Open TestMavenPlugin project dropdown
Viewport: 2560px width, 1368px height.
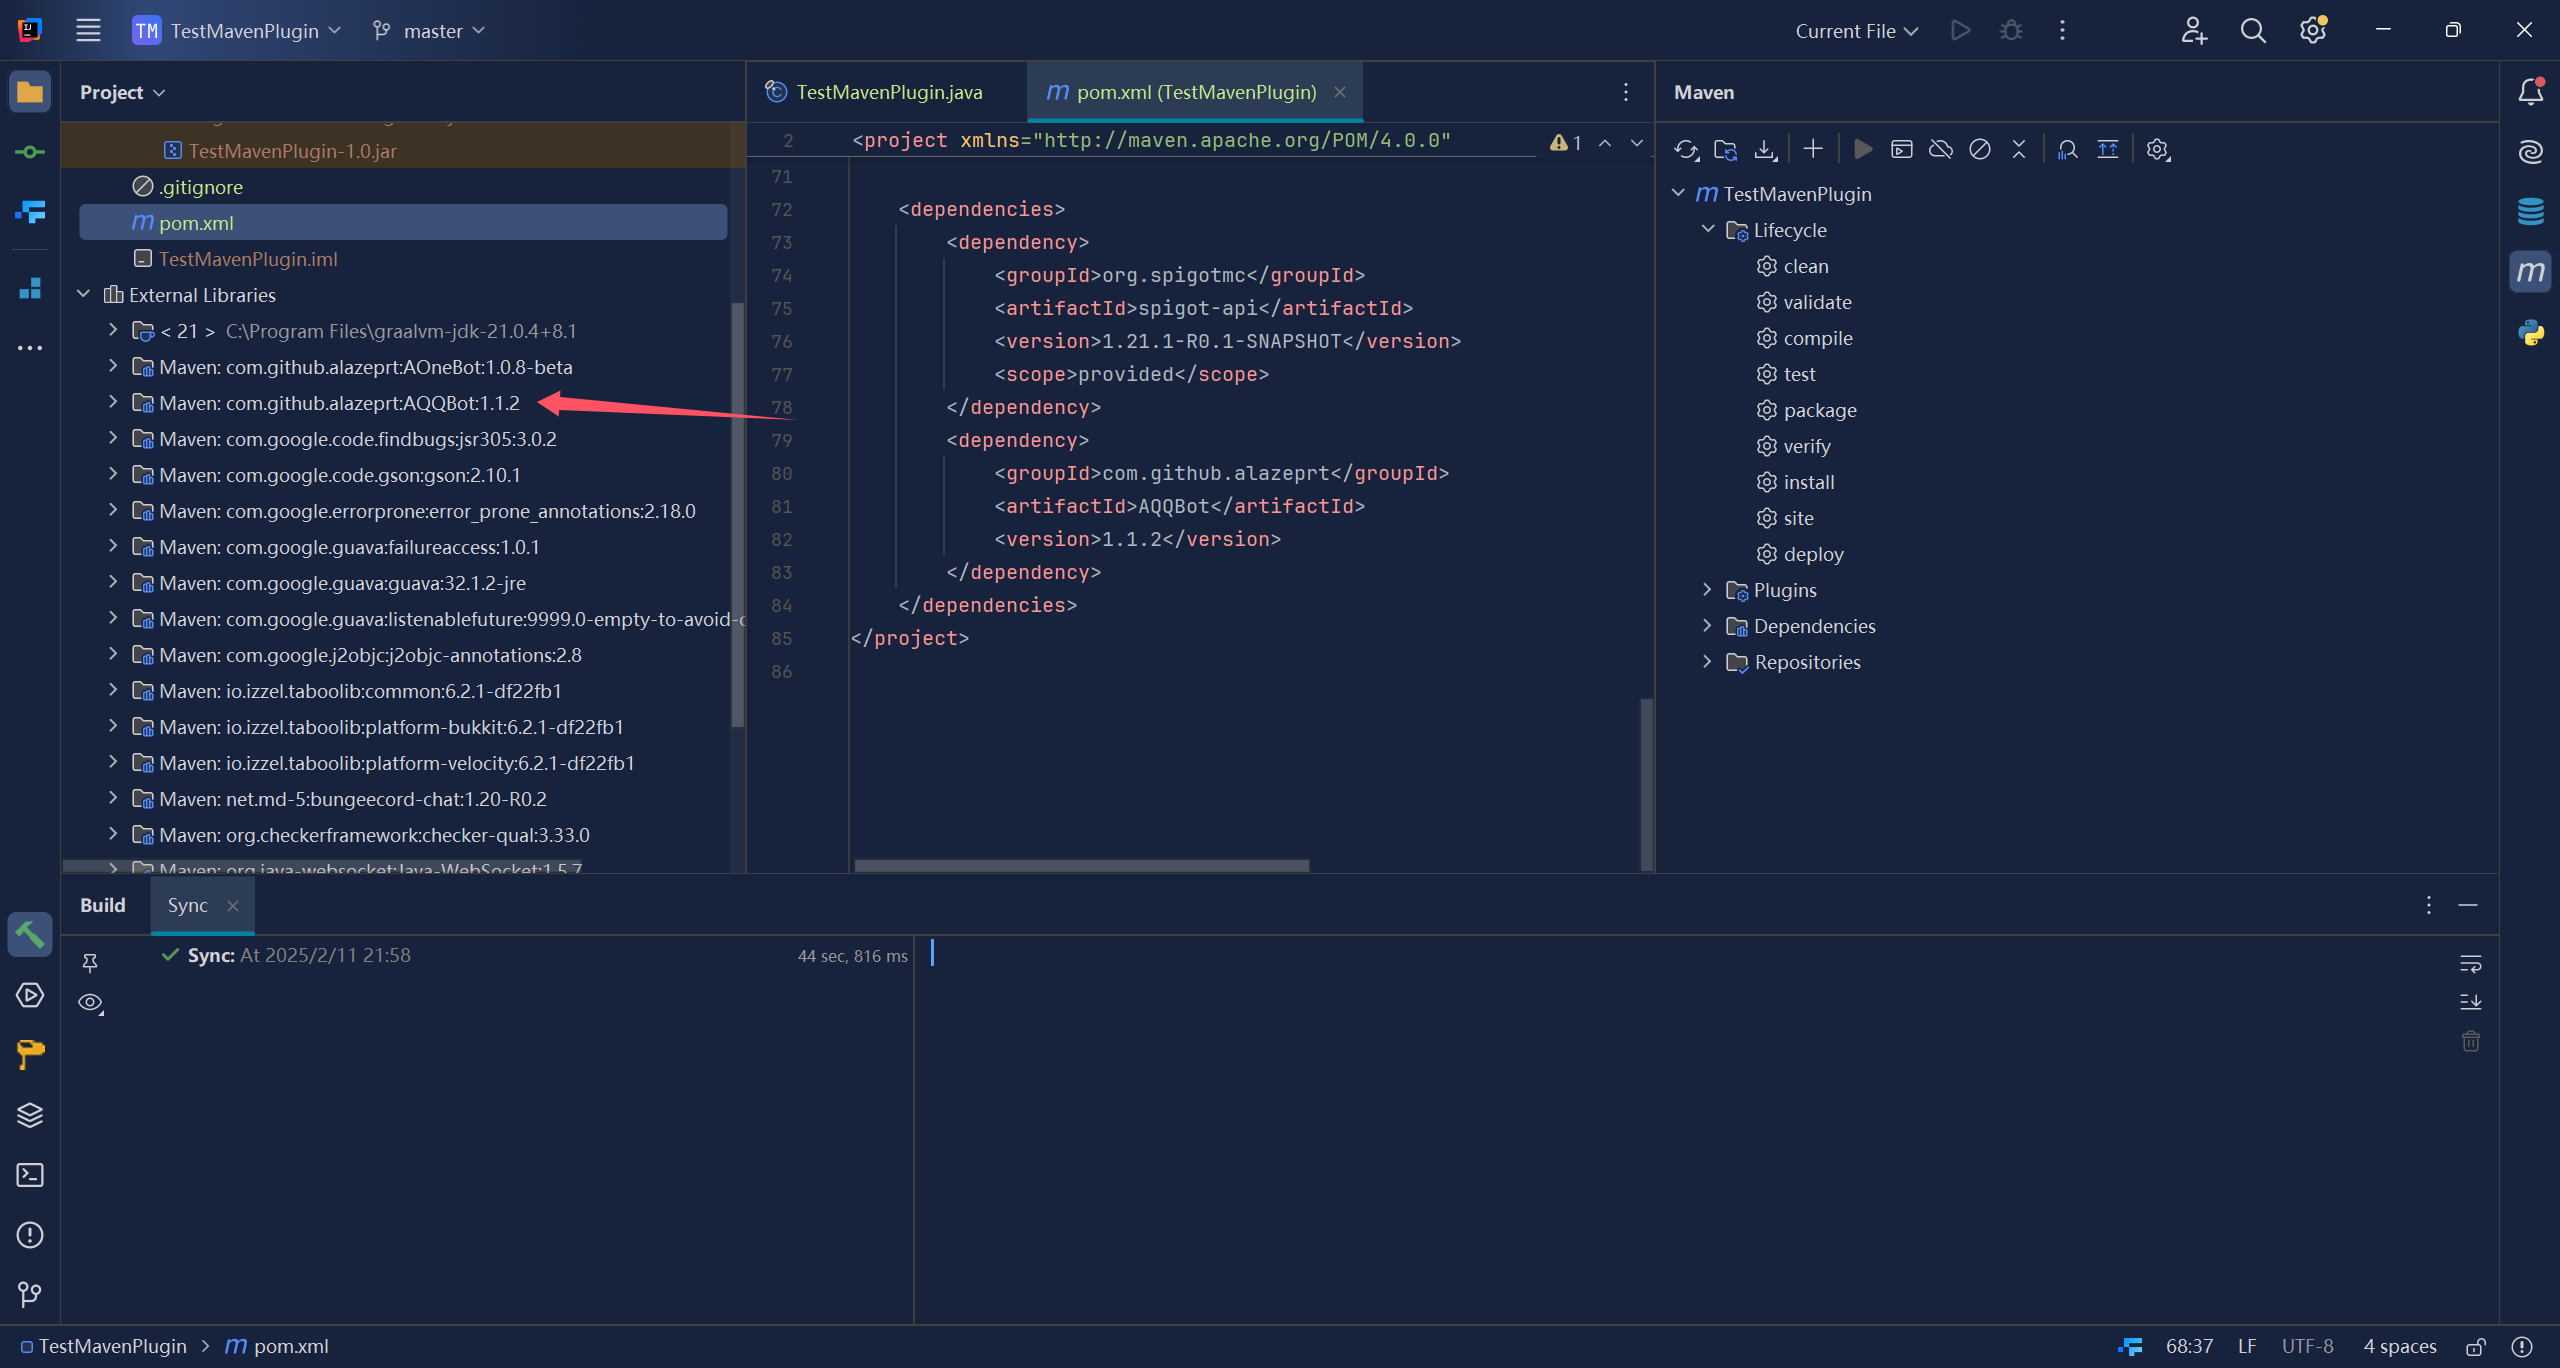tap(237, 31)
